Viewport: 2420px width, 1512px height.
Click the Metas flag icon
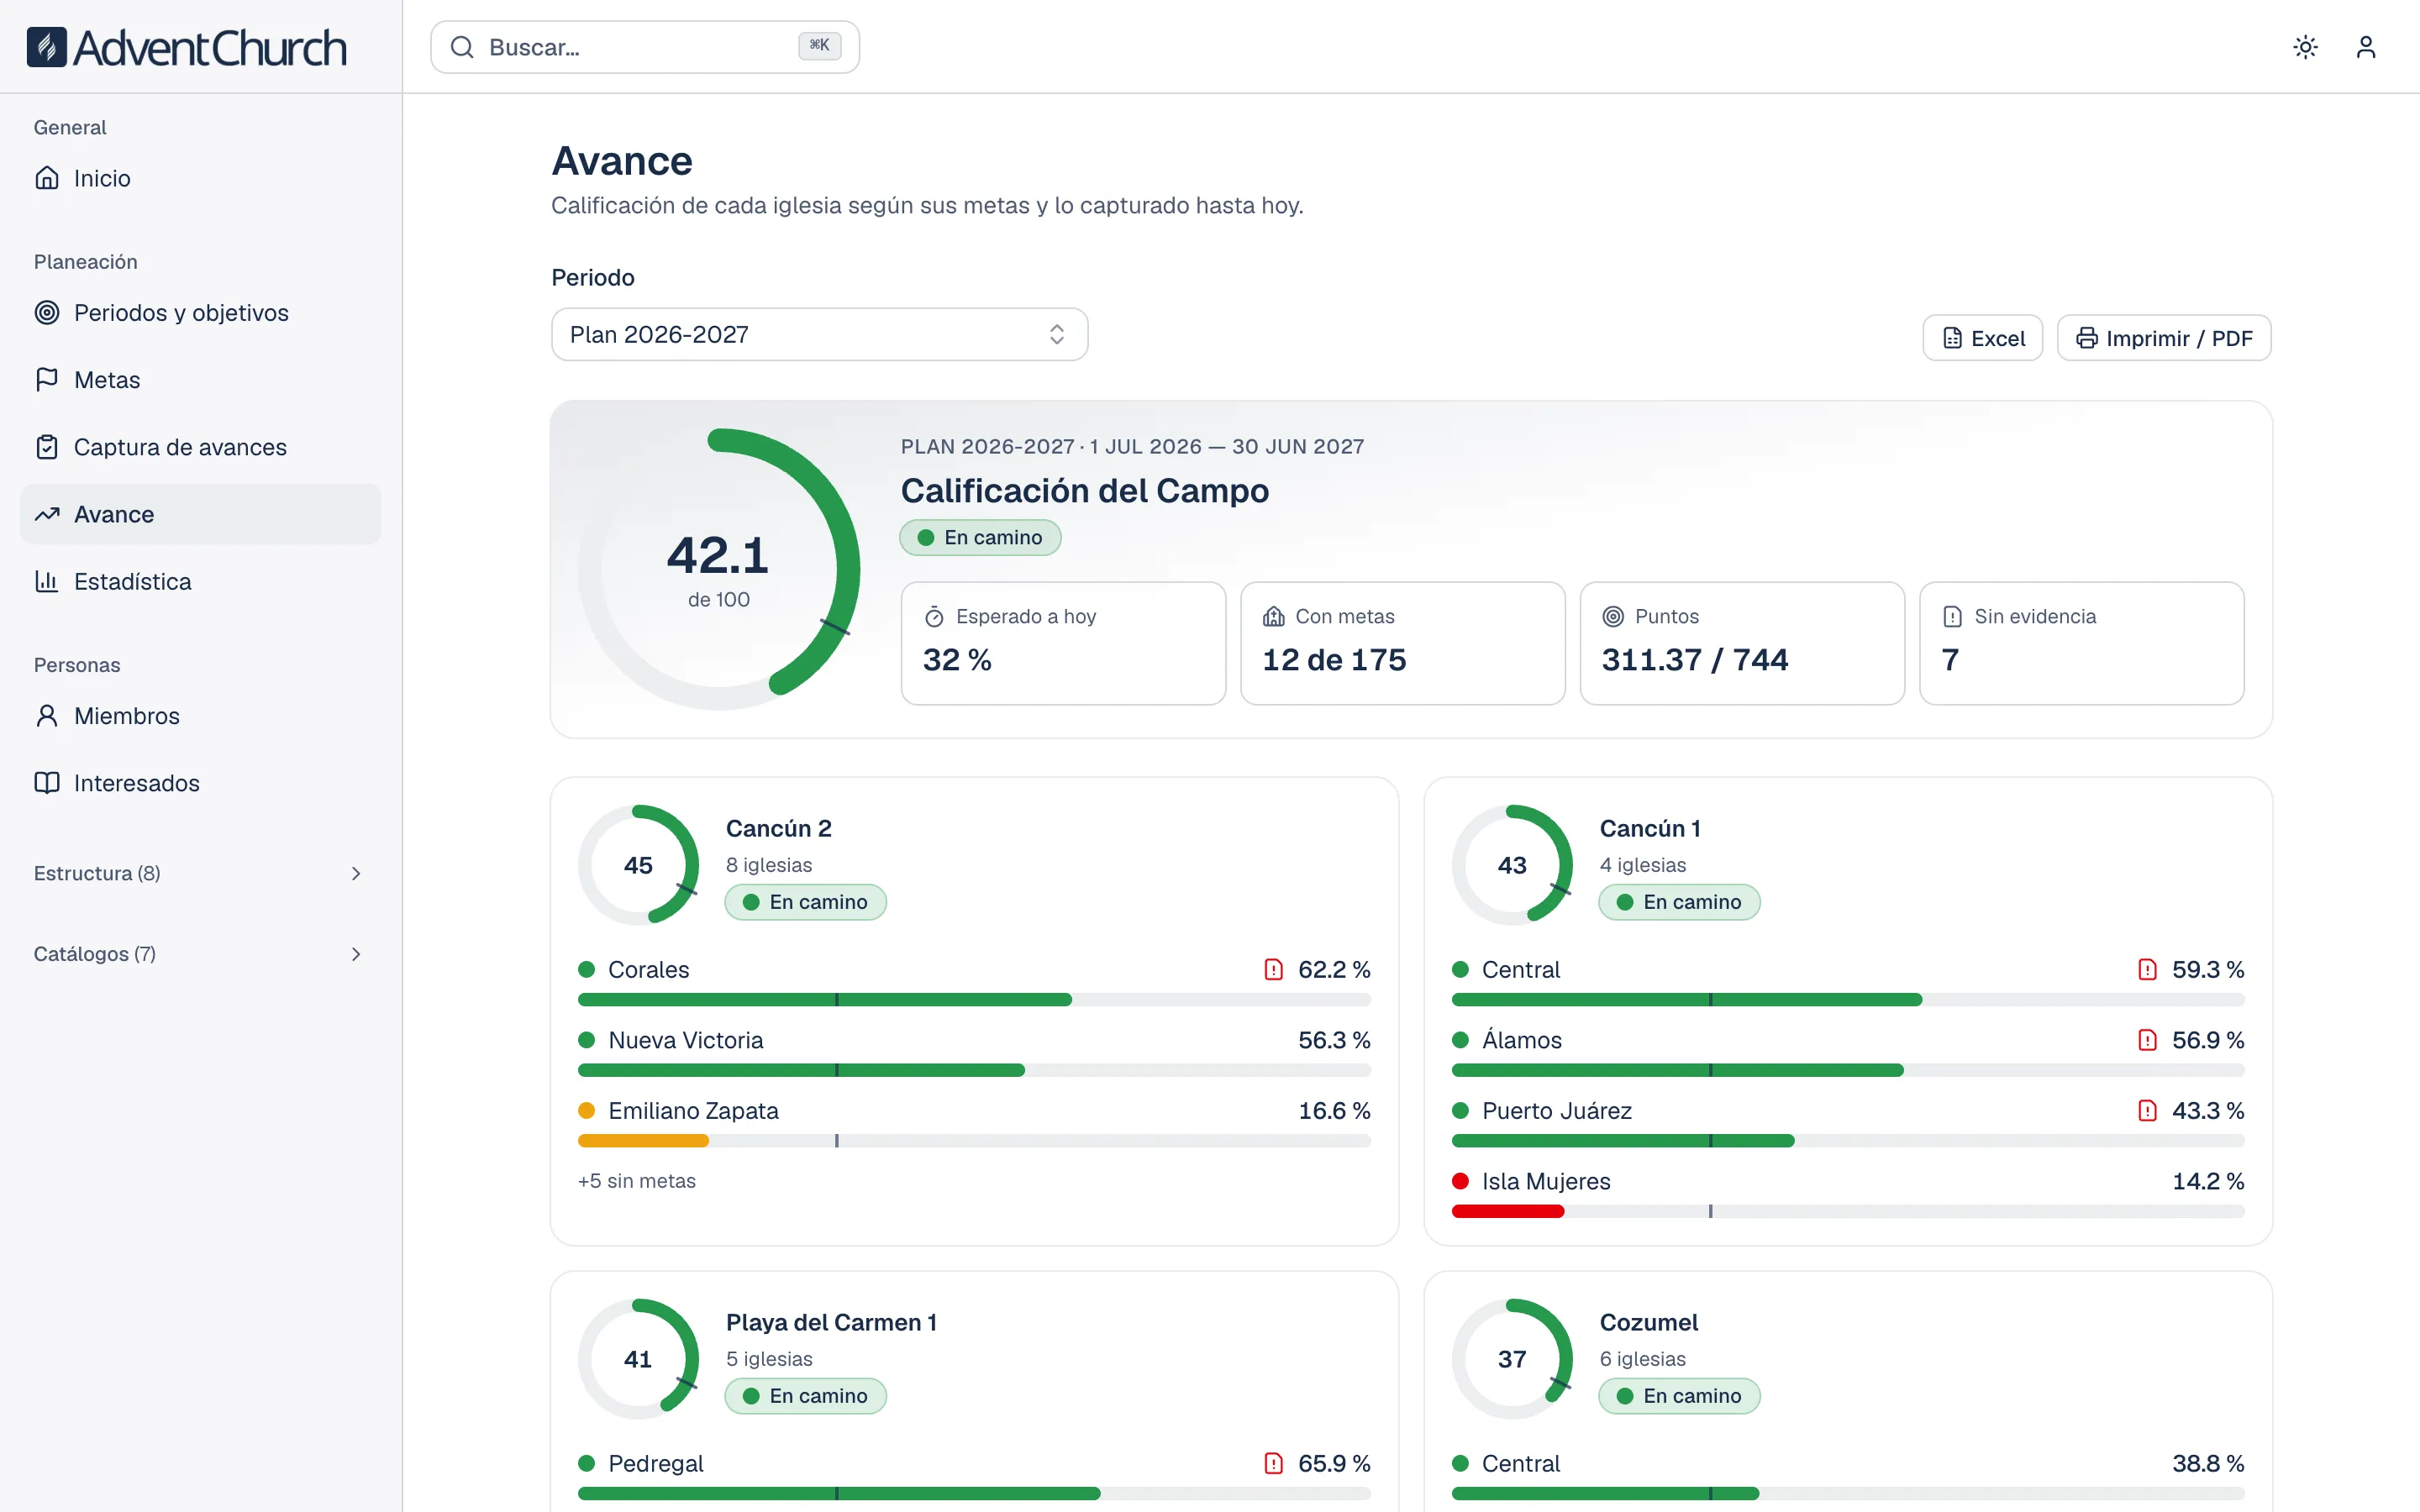47,380
